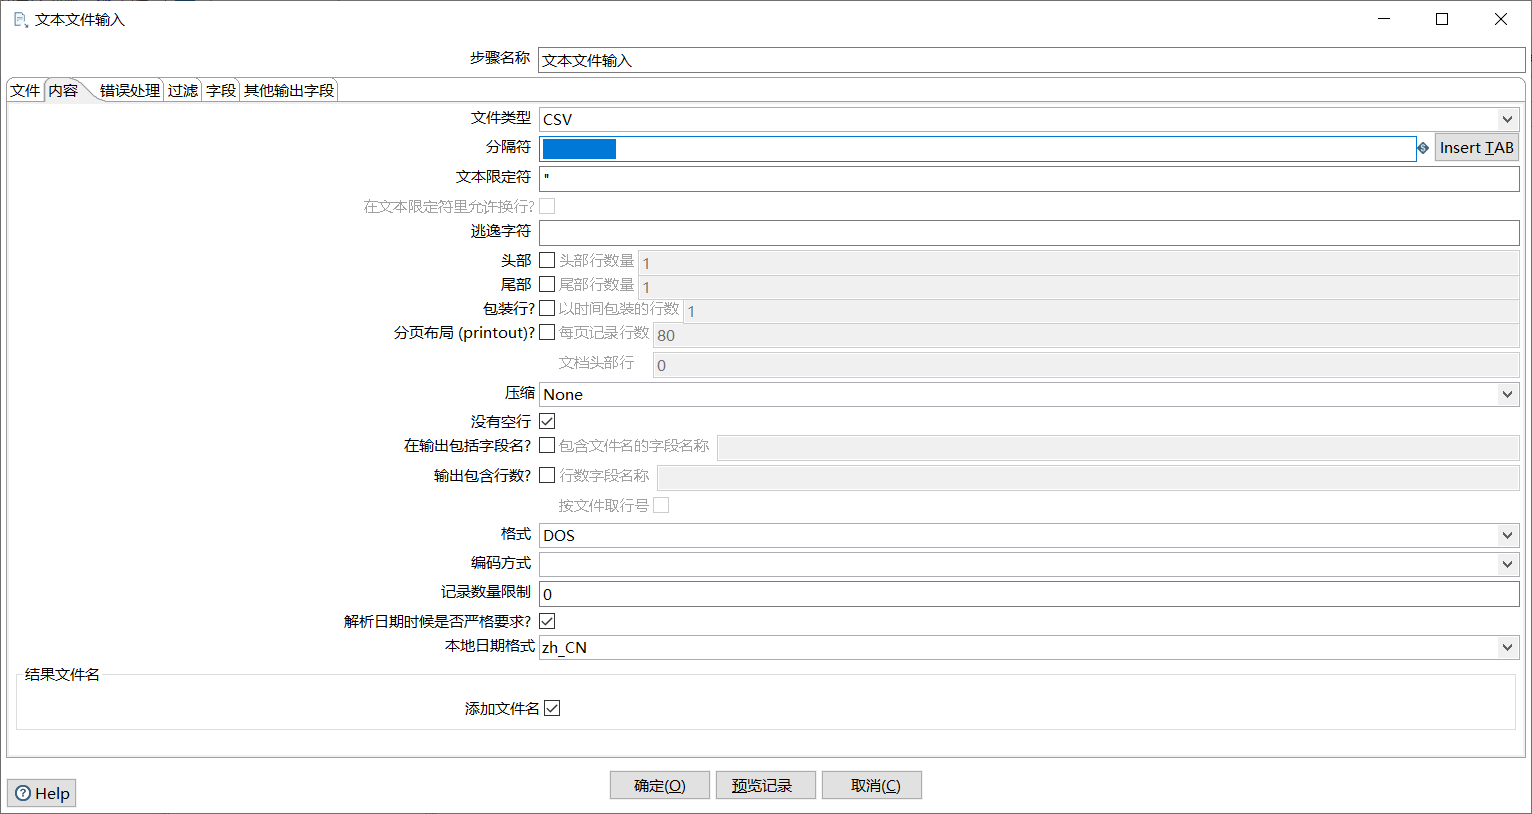The width and height of the screenshot is (1532, 814).
Task: Confirm with the 确定(O) button
Action: tap(660, 785)
